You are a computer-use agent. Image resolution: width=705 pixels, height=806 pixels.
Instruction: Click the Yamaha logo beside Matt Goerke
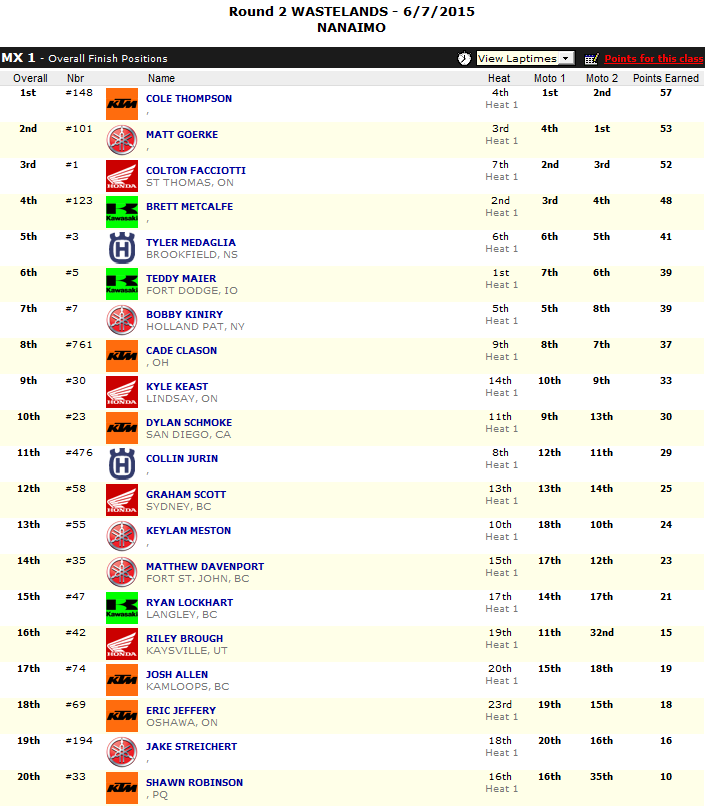(x=121, y=140)
